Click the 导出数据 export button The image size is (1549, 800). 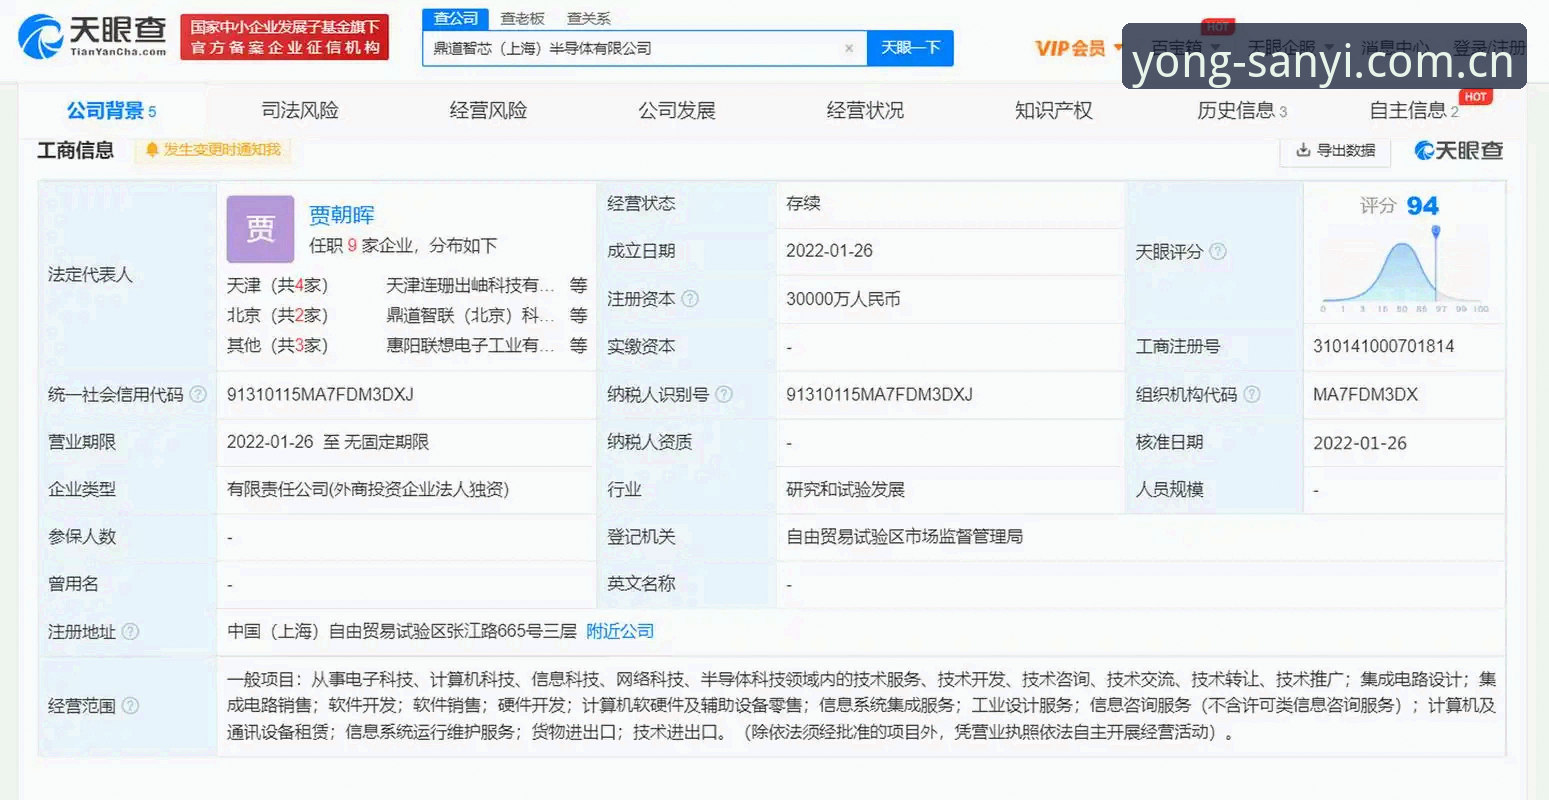[x=1335, y=150]
